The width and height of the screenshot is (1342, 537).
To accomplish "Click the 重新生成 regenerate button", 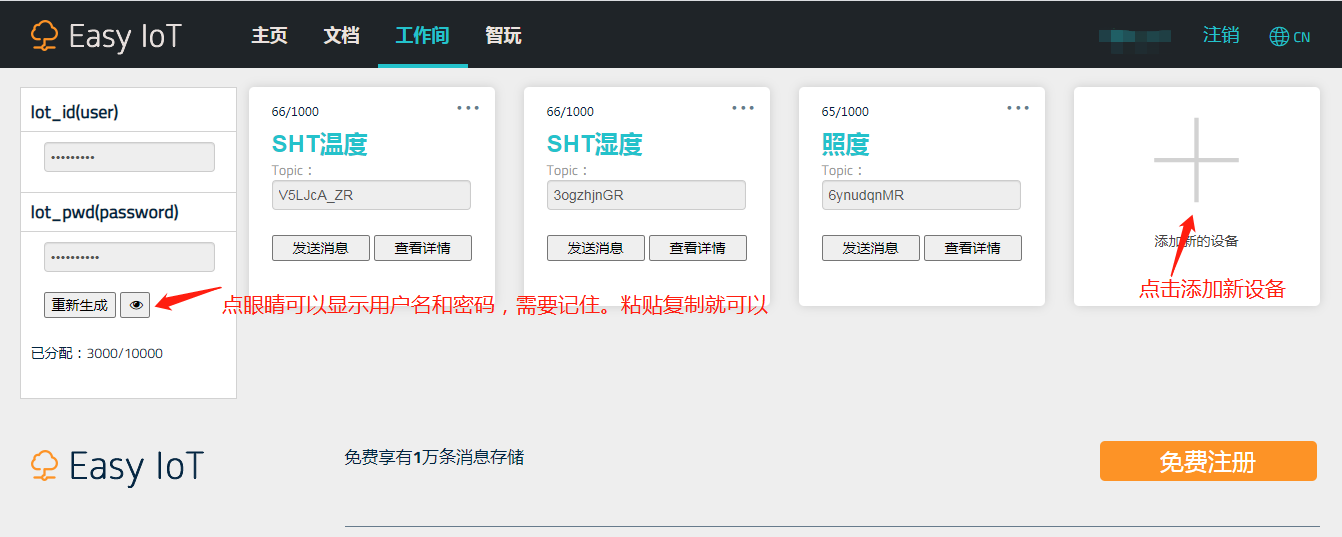I will tap(80, 305).
